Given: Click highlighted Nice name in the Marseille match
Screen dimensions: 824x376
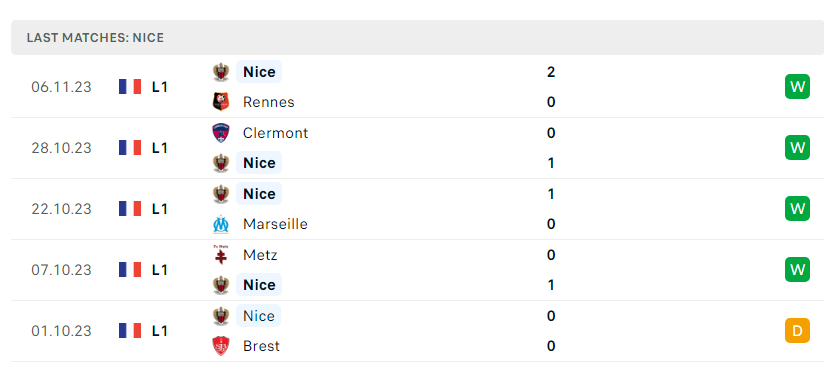Looking at the screenshot, I should [x=259, y=194].
